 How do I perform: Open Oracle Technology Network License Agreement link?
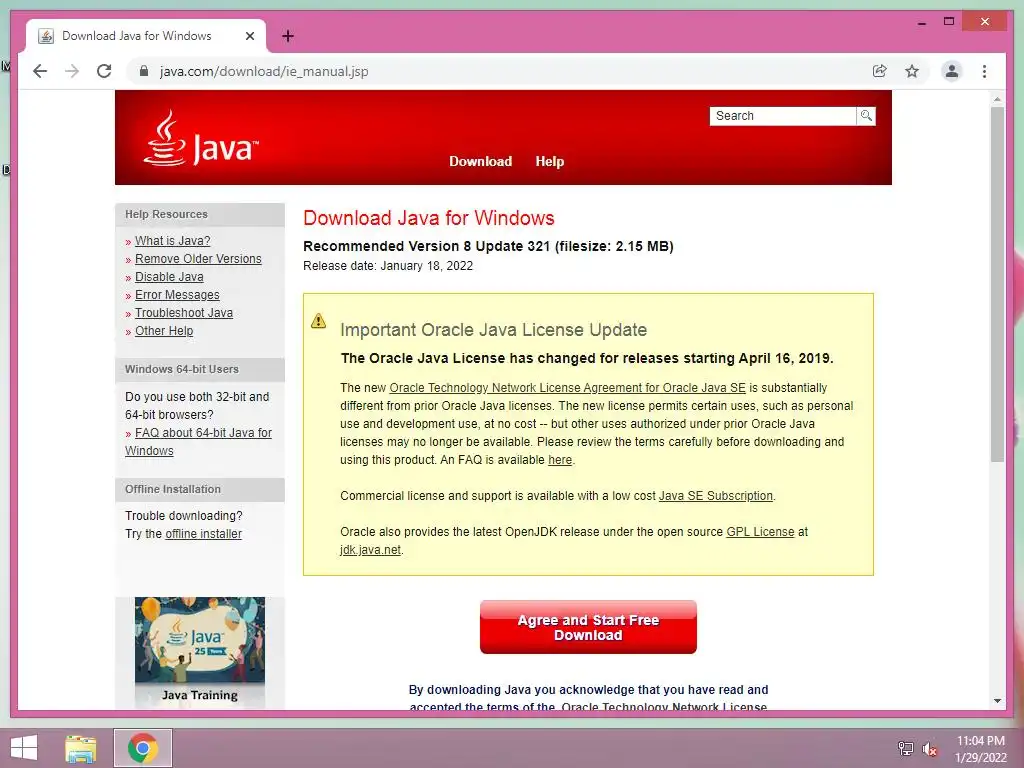[x=568, y=387]
